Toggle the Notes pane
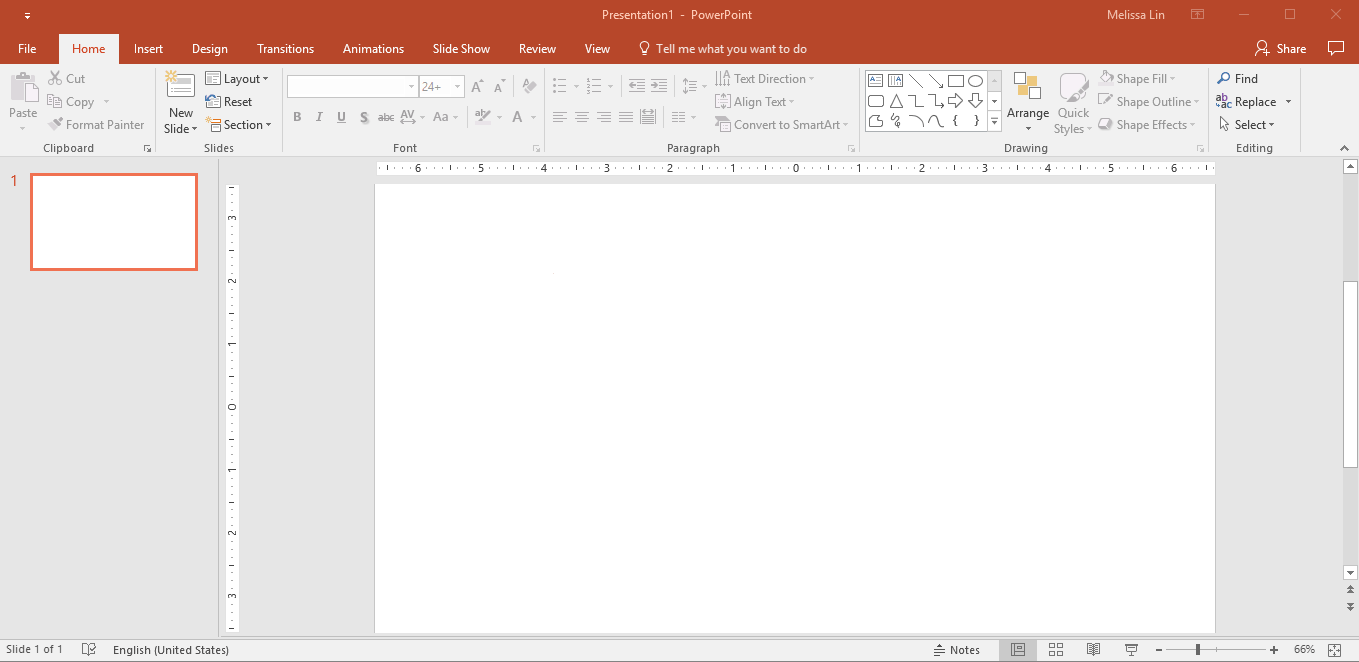The width and height of the screenshot is (1359, 662). [956, 650]
